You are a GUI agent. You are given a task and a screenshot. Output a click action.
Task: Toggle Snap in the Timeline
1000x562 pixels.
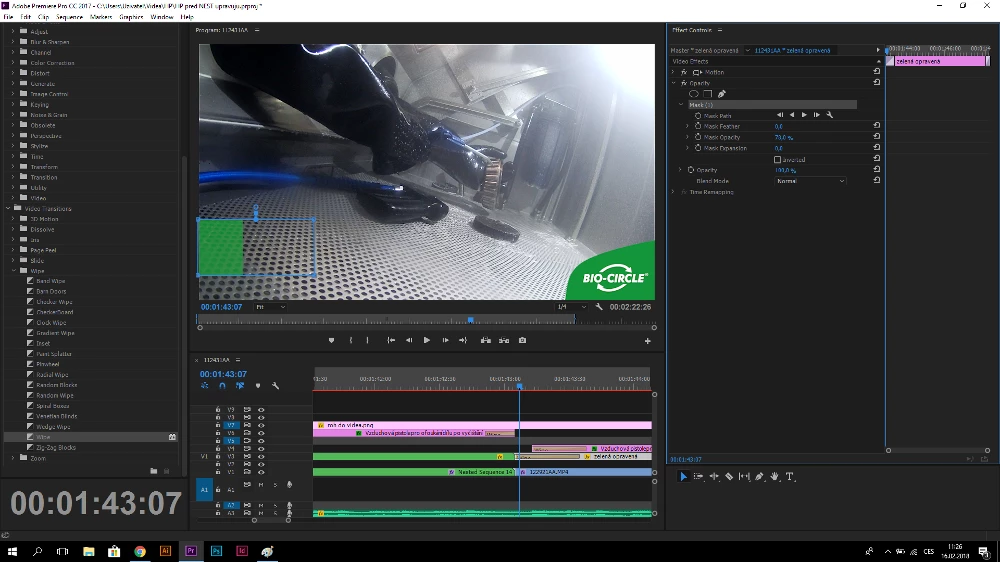click(x=222, y=386)
